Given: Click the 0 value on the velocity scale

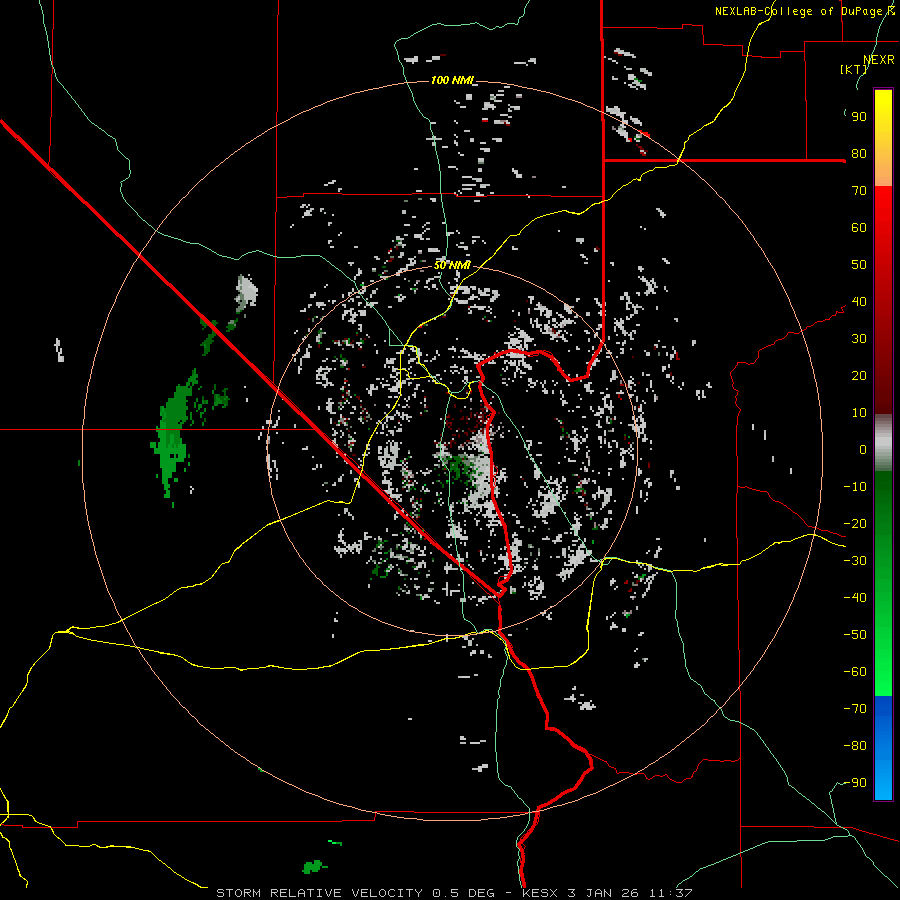Looking at the screenshot, I should coord(863,450).
